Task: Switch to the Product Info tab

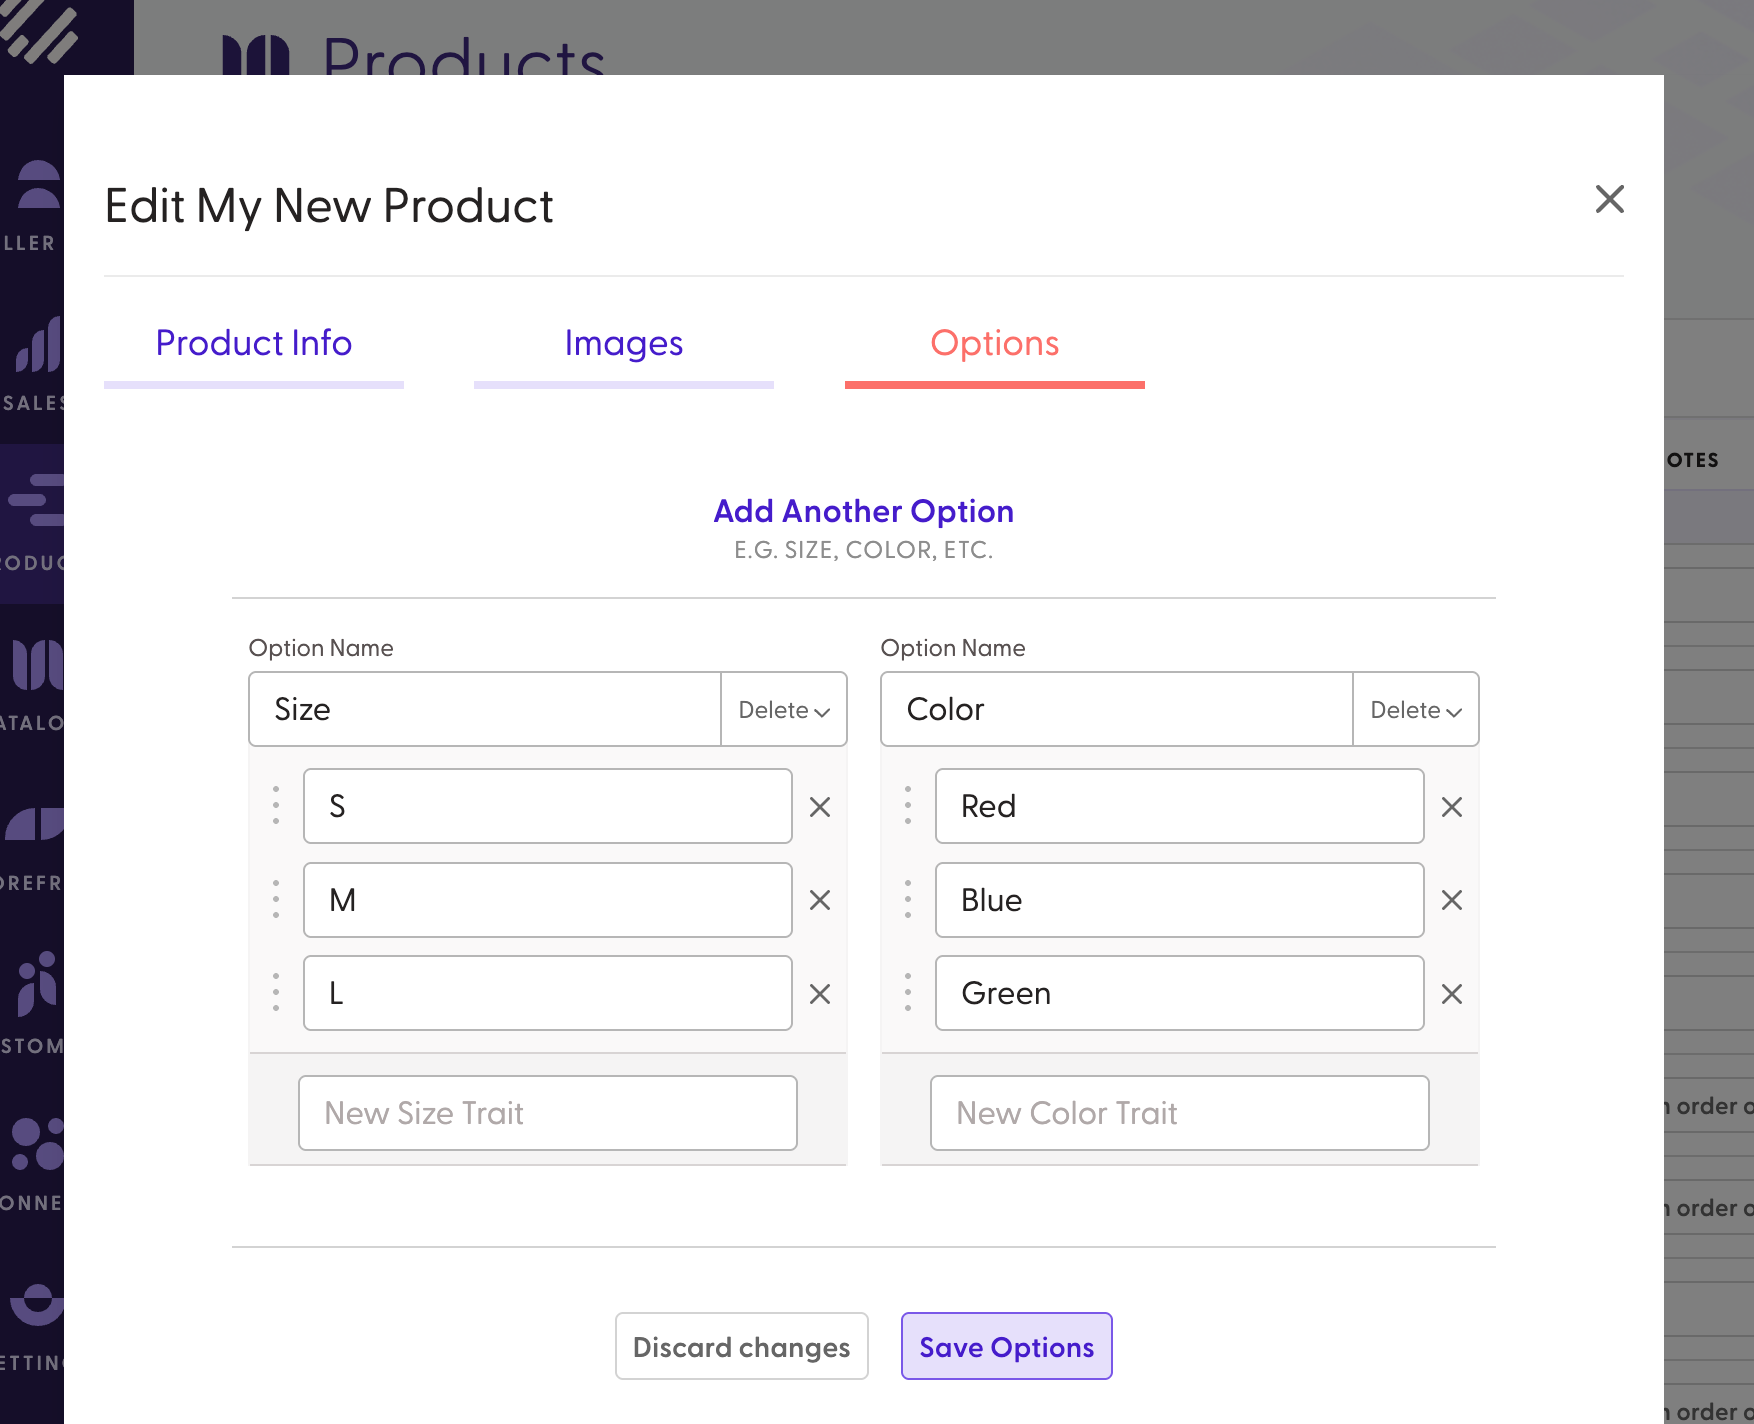Action: [254, 344]
